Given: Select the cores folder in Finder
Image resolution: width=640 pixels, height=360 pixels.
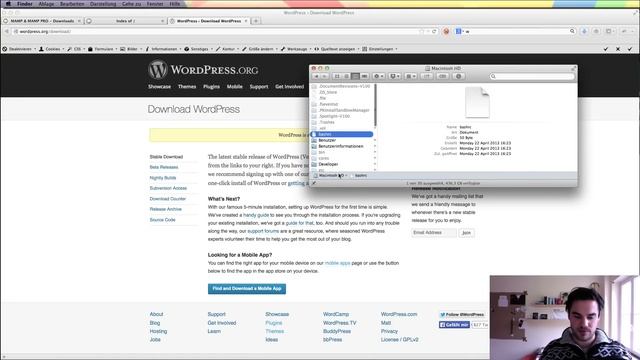Looking at the screenshot, I should point(323,158).
